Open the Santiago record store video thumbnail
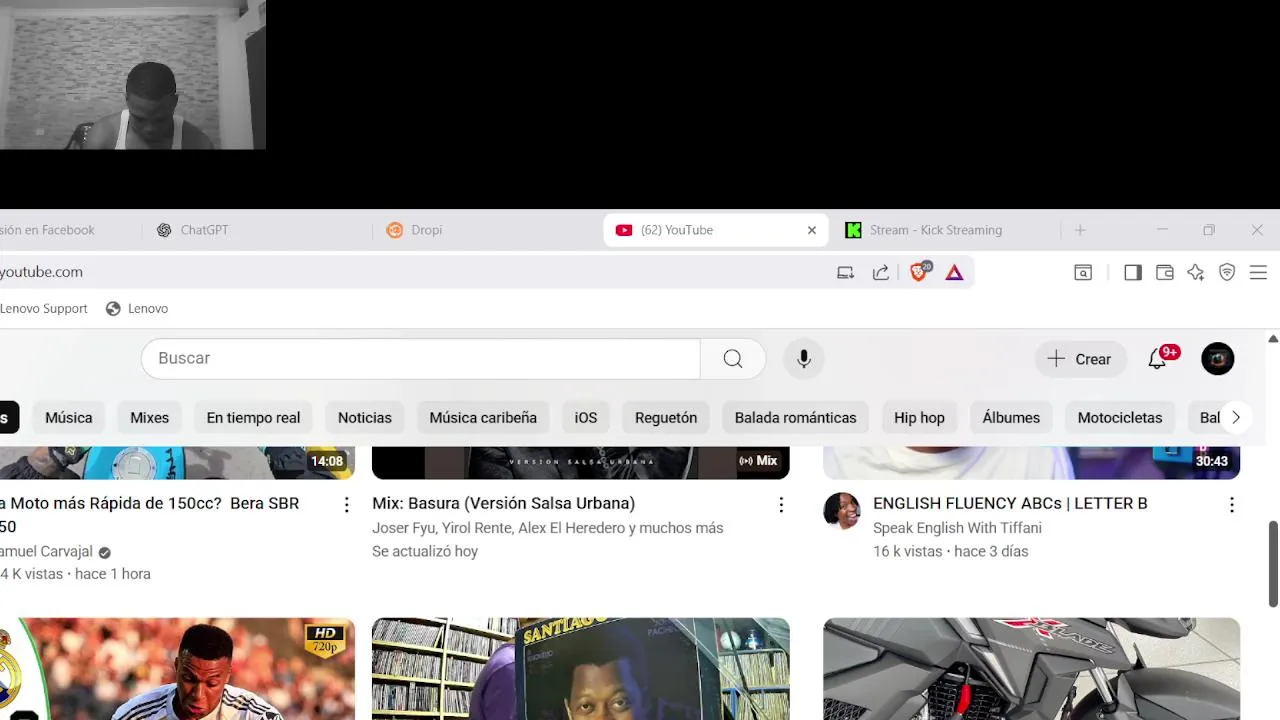 click(x=580, y=669)
